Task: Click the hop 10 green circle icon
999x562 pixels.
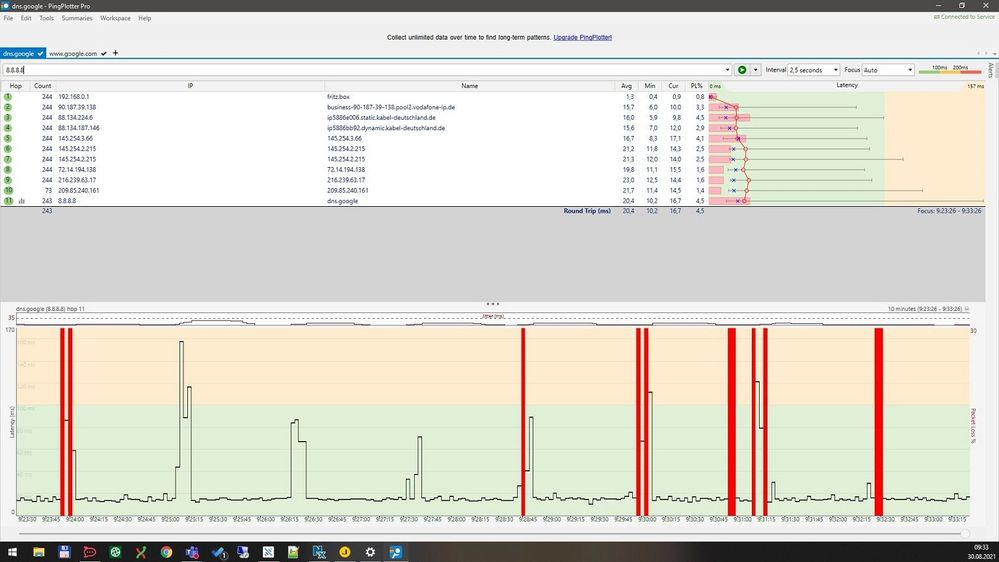Action: point(8,191)
